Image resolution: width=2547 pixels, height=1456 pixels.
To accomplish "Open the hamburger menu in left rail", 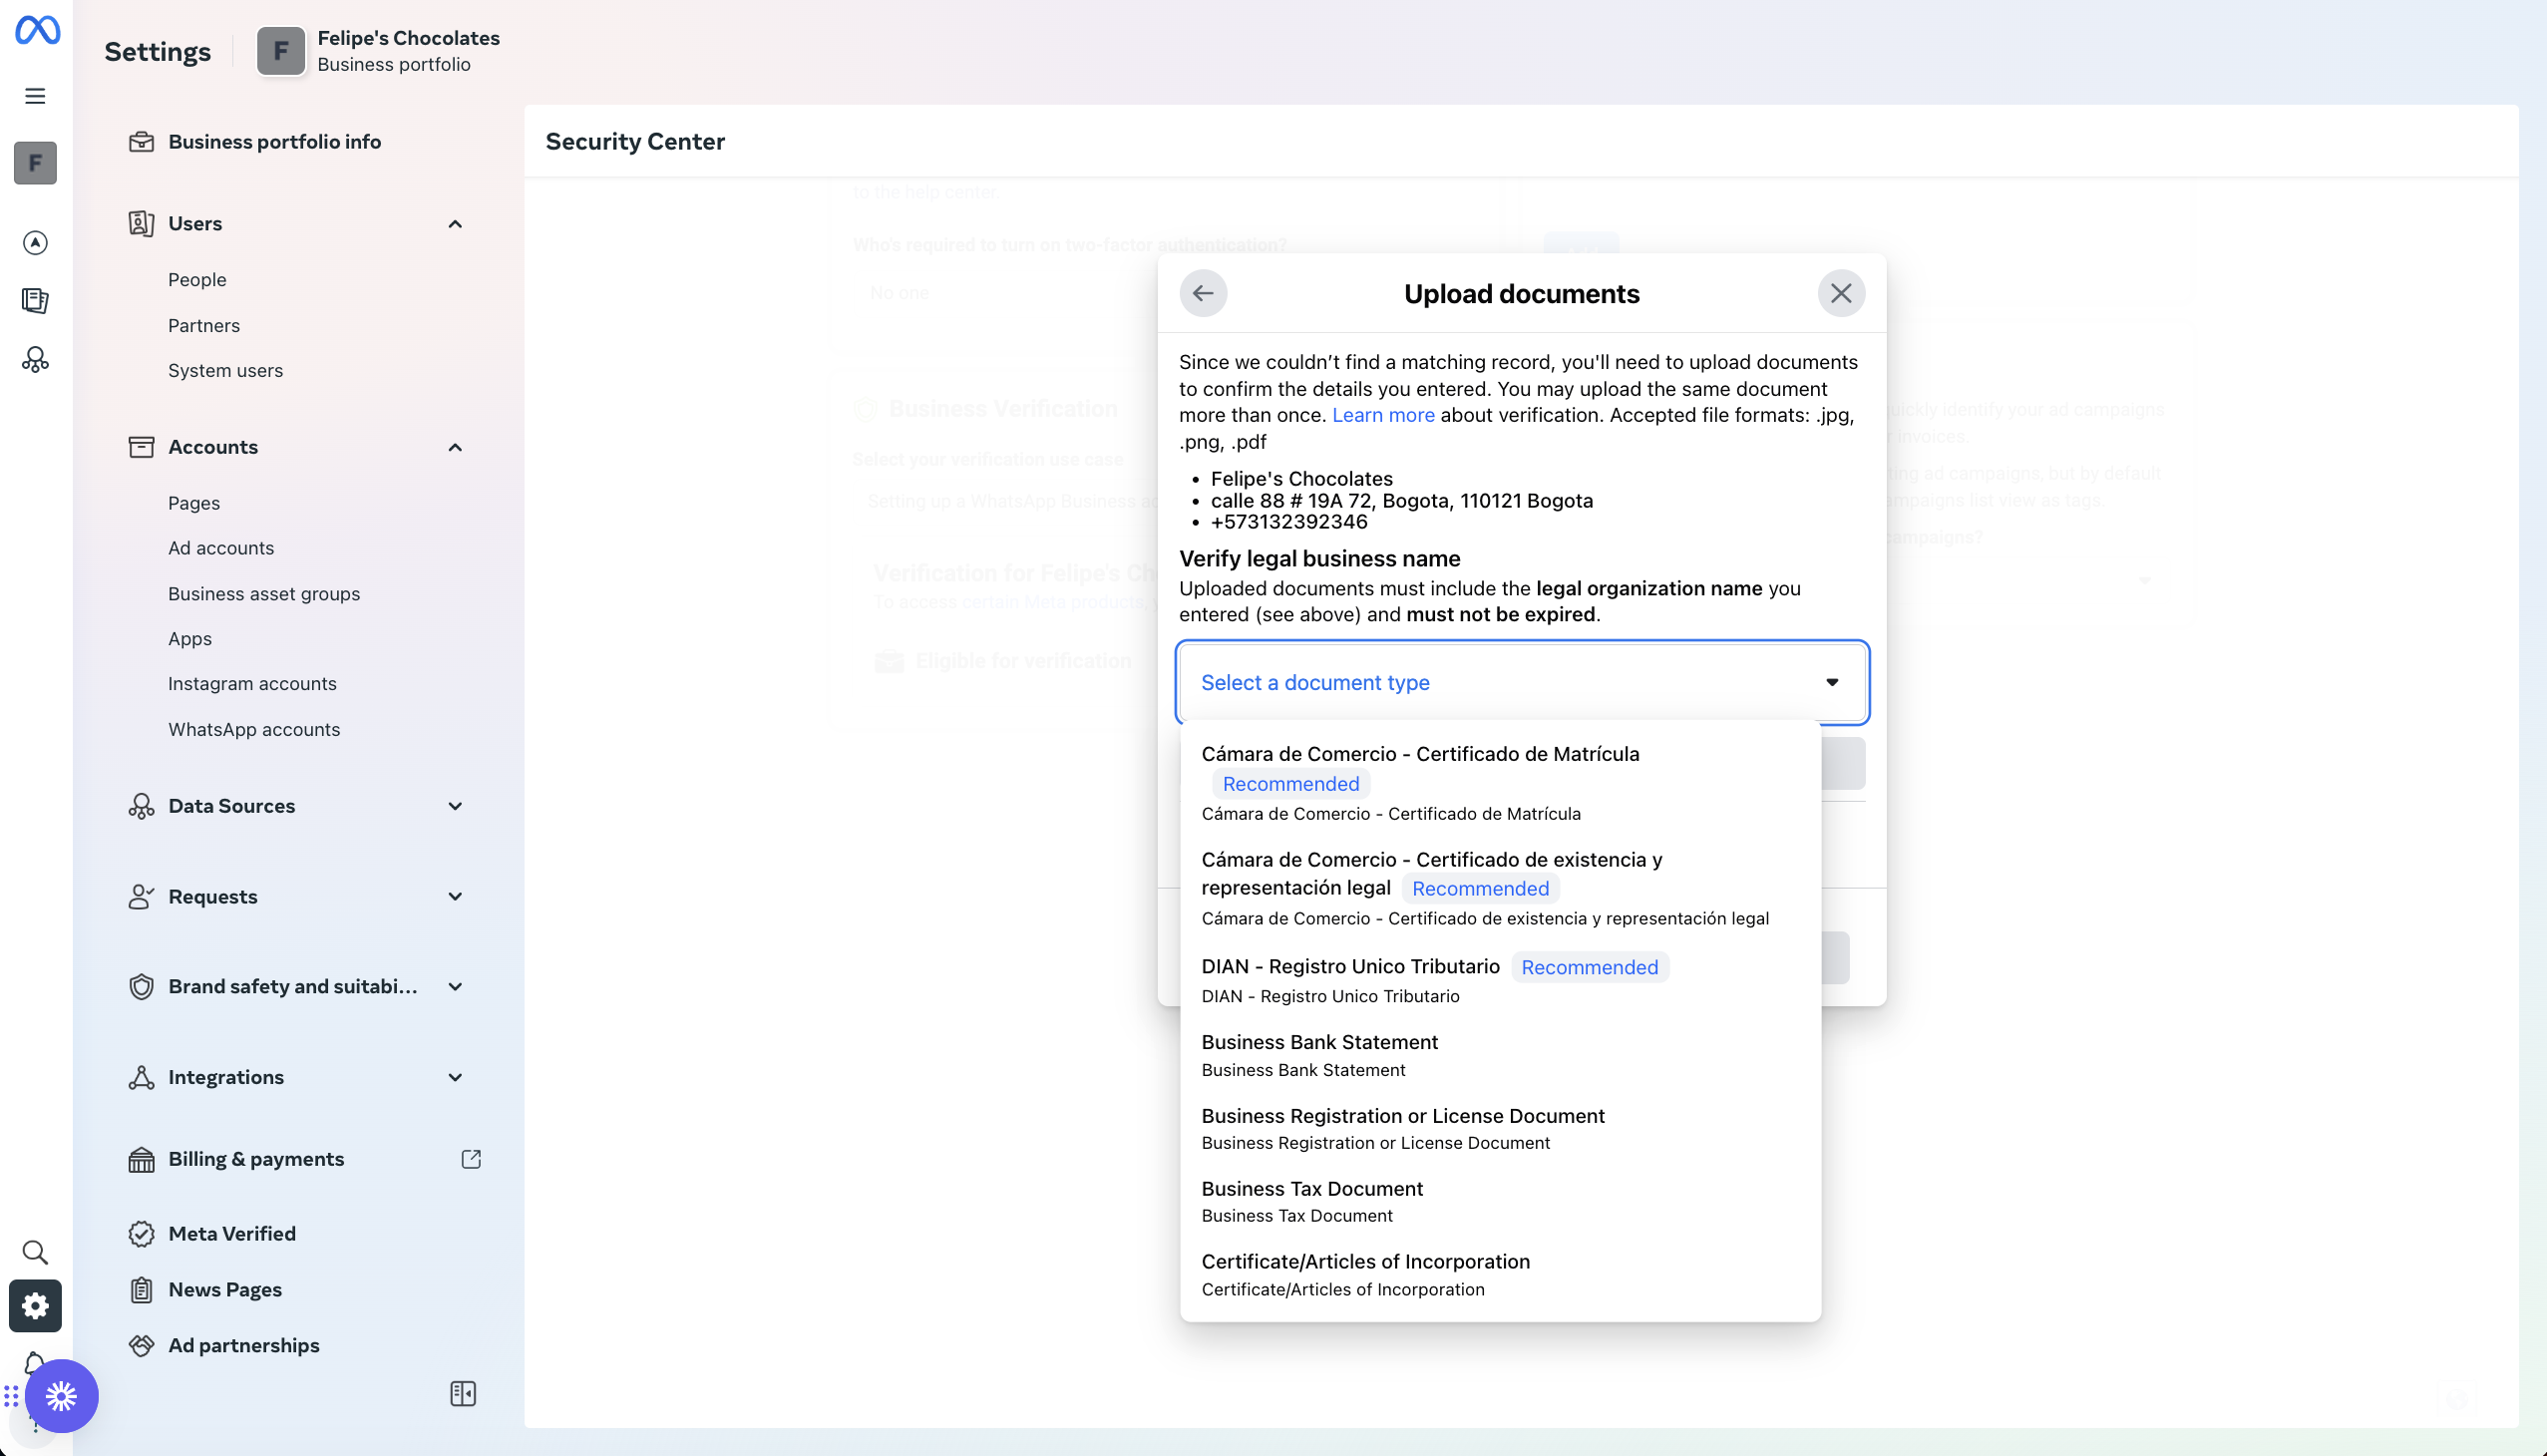I will click(35, 96).
